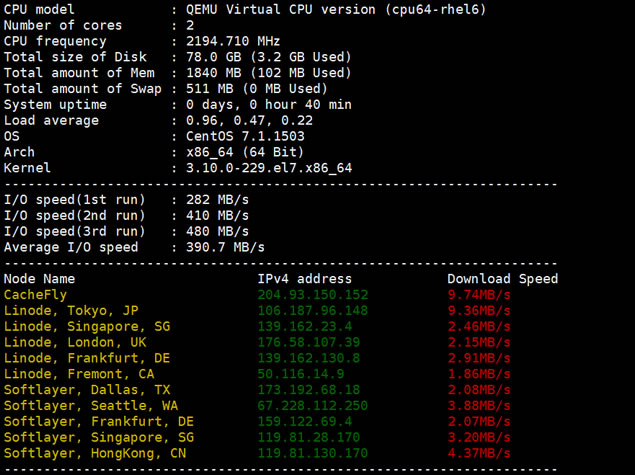This screenshot has width=635, height=475.
Task: Click the download speed '2.91MB/s'
Action: click(479, 358)
